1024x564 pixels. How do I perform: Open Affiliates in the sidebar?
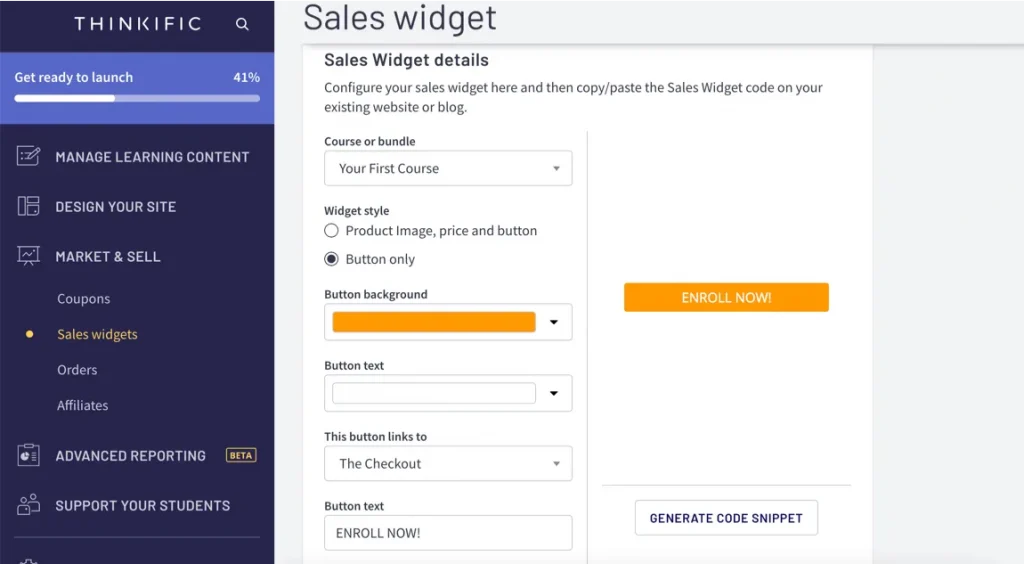click(82, 405)
